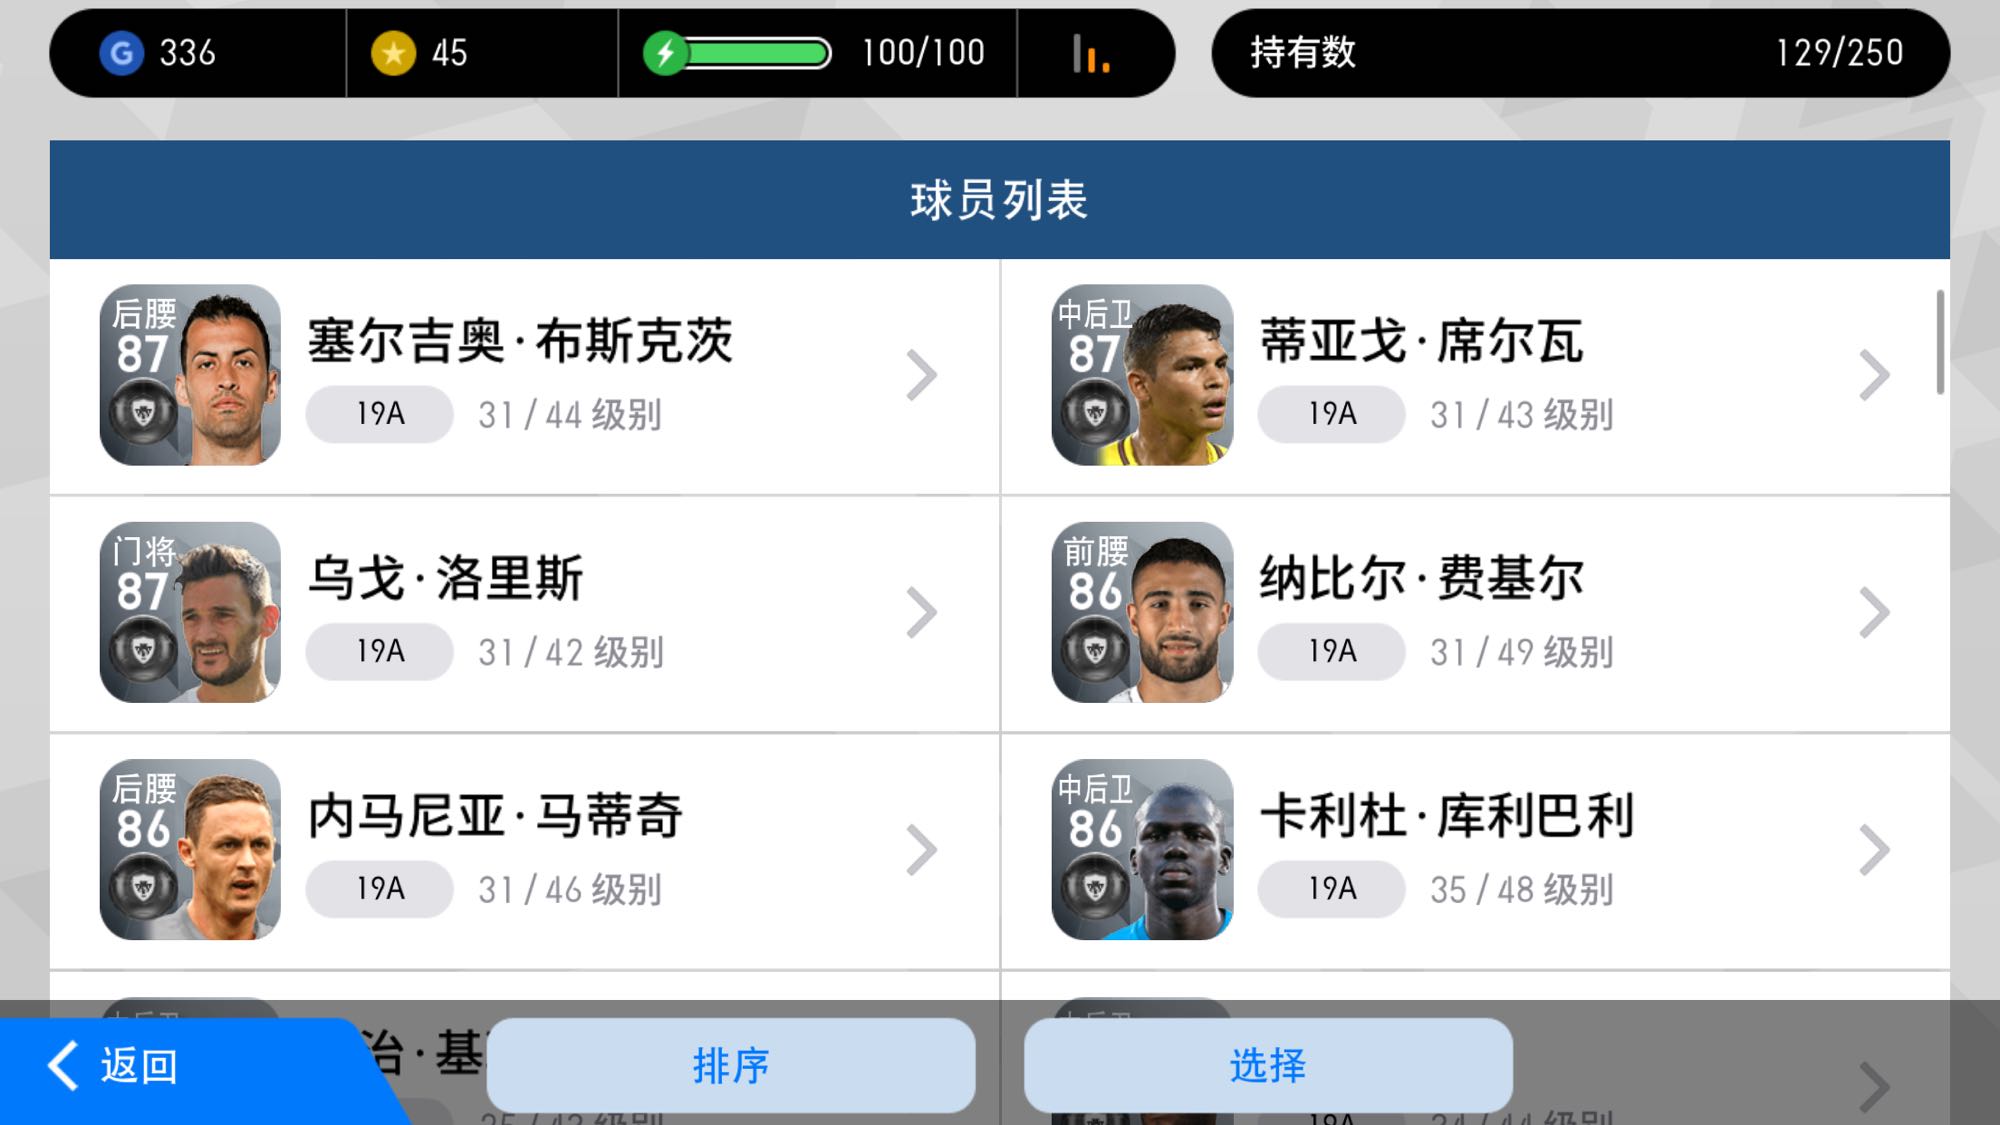Click the back arrow labeled 返回
The image size is (2000, 1125).
click(x=112, y=1066)
